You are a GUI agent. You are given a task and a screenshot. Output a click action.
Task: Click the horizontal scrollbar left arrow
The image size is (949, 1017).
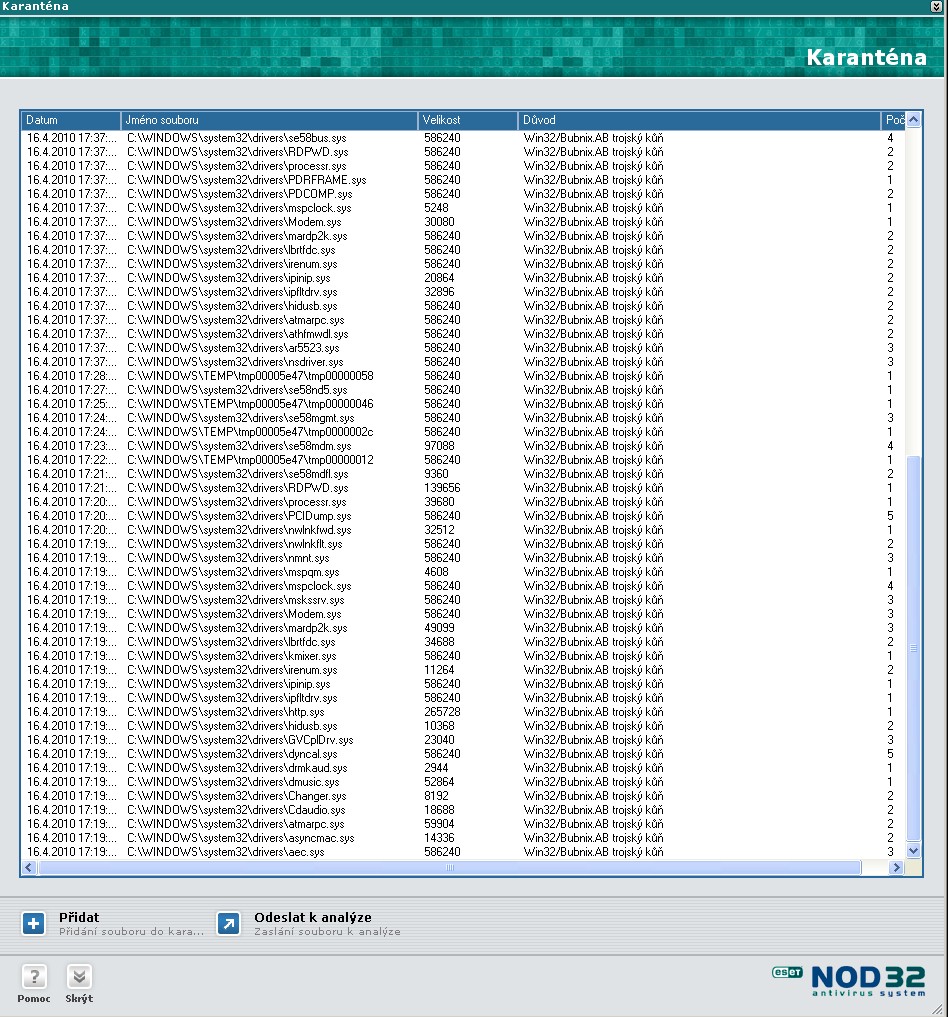point(30,868)
